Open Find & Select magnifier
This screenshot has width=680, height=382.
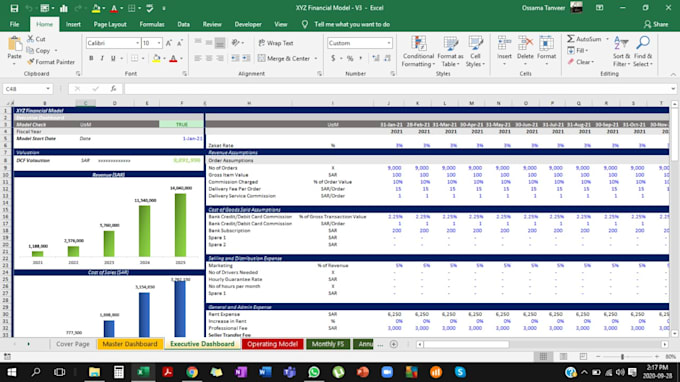coord(643,52)
